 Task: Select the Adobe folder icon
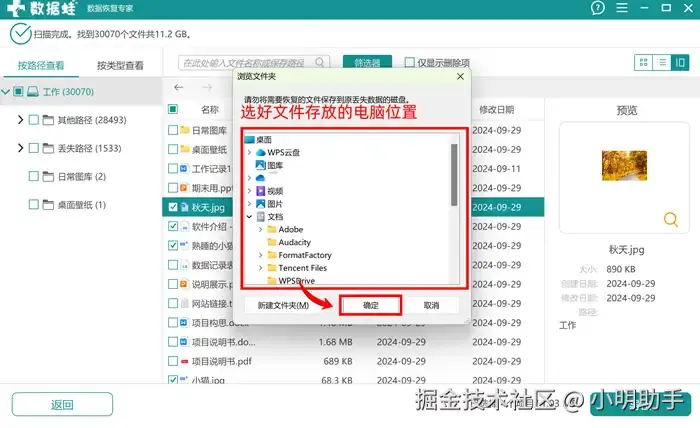[x=272, y=229]
